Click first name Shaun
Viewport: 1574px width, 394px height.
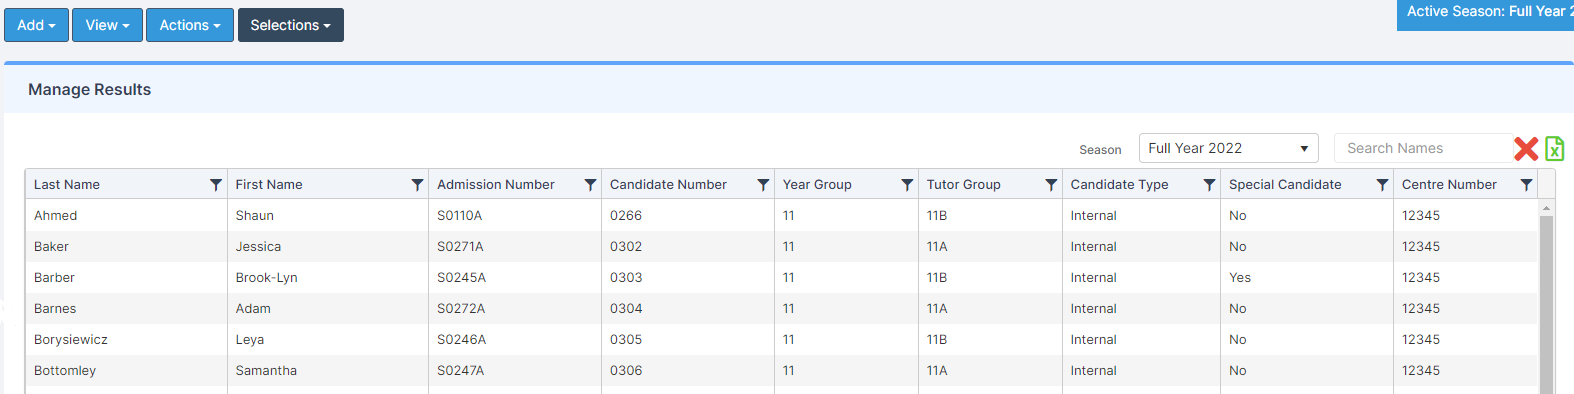coord(255,216)
